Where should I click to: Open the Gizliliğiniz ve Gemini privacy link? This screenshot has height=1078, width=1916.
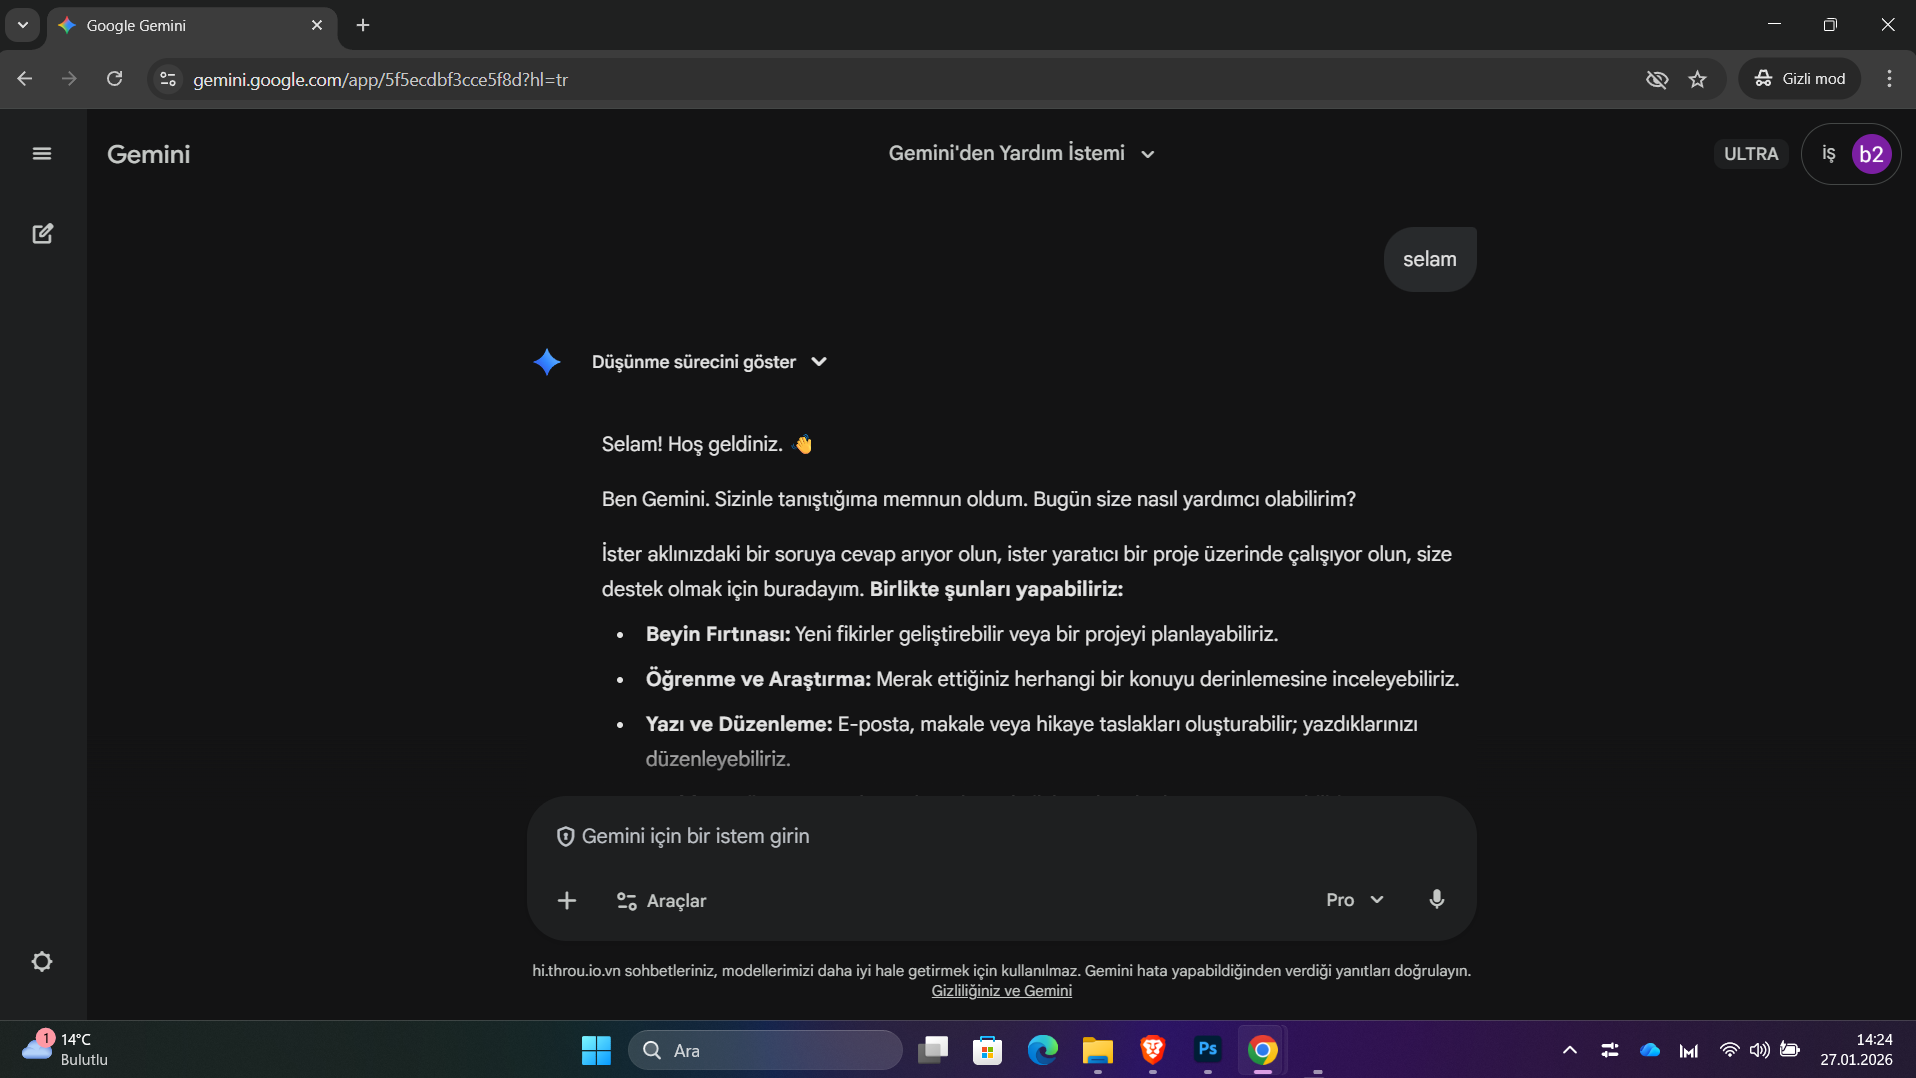click(x=1001, y=991)
